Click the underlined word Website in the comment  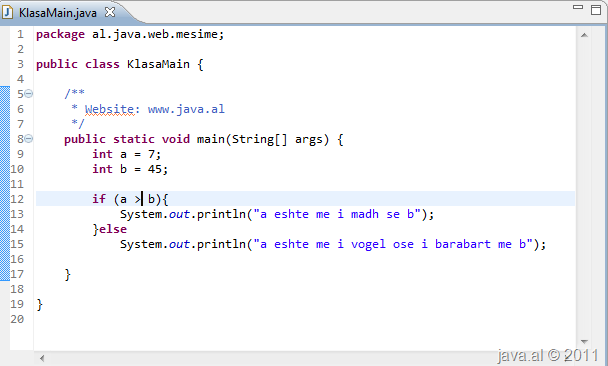click(110, 109)
